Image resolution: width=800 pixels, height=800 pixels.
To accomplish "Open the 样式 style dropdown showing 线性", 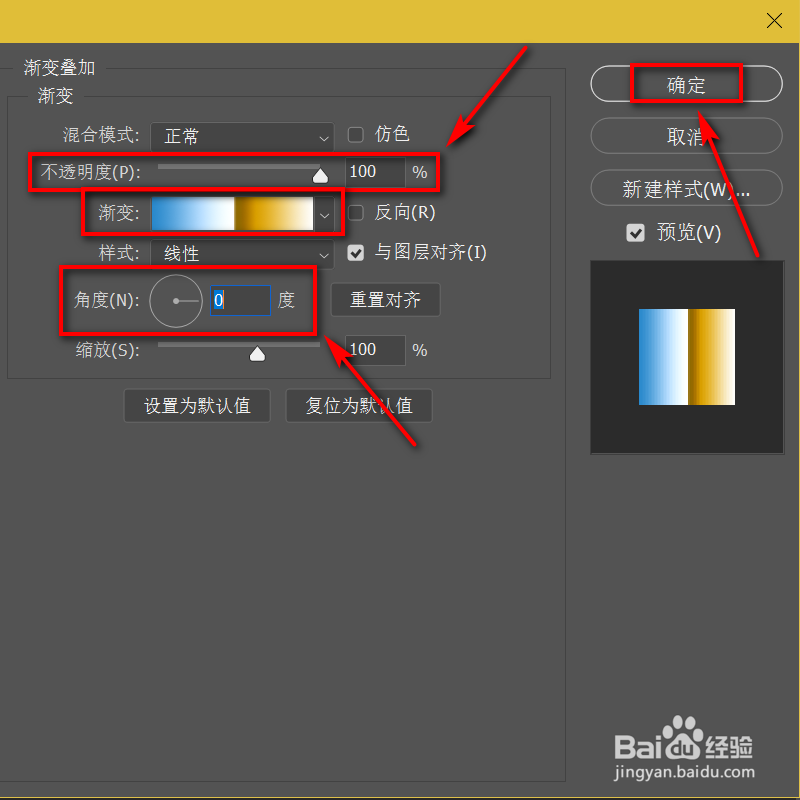I will point(242,254).
